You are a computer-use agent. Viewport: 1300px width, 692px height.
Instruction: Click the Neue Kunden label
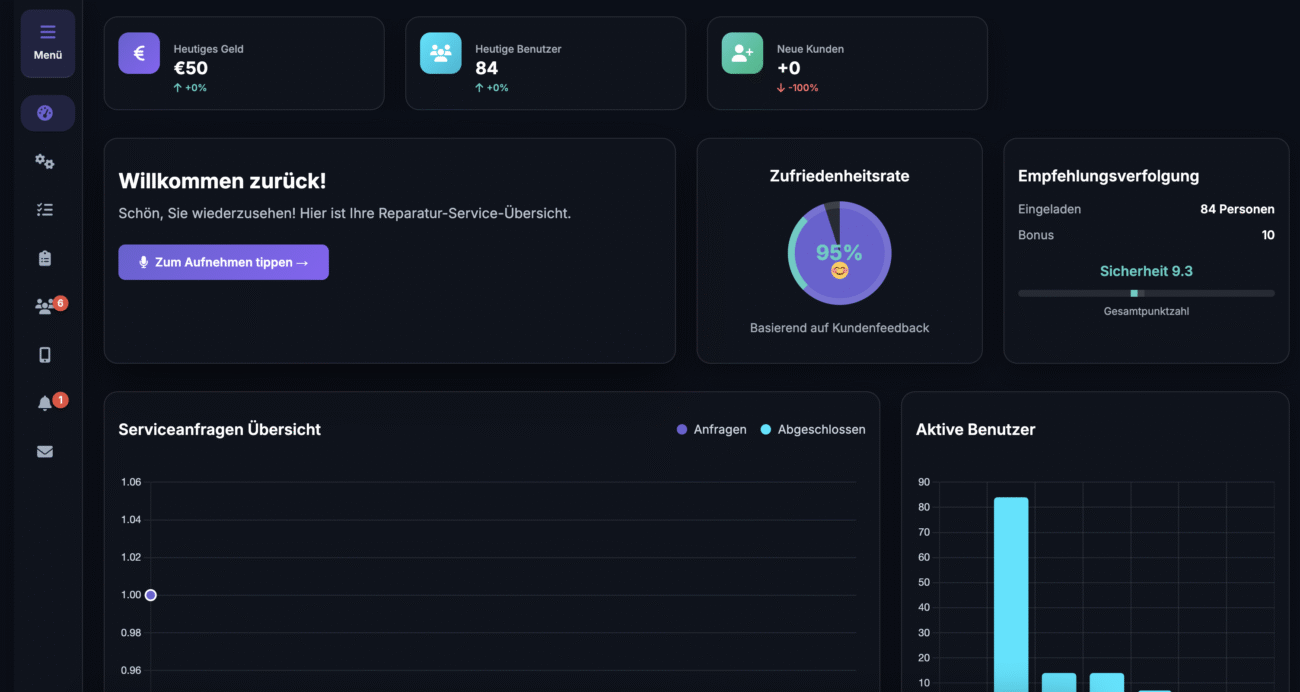pos(810,49)
